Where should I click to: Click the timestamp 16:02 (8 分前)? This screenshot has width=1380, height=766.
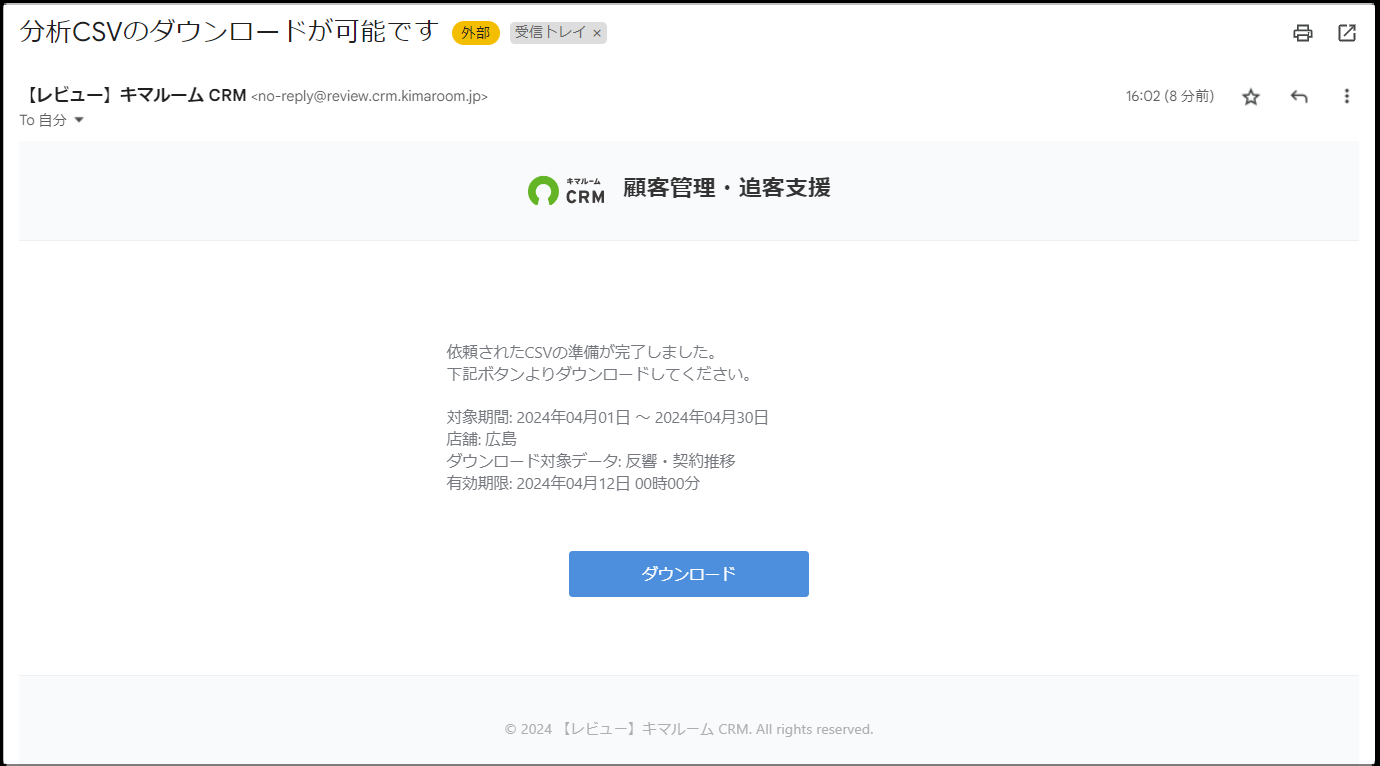(x=1170, y=97)
